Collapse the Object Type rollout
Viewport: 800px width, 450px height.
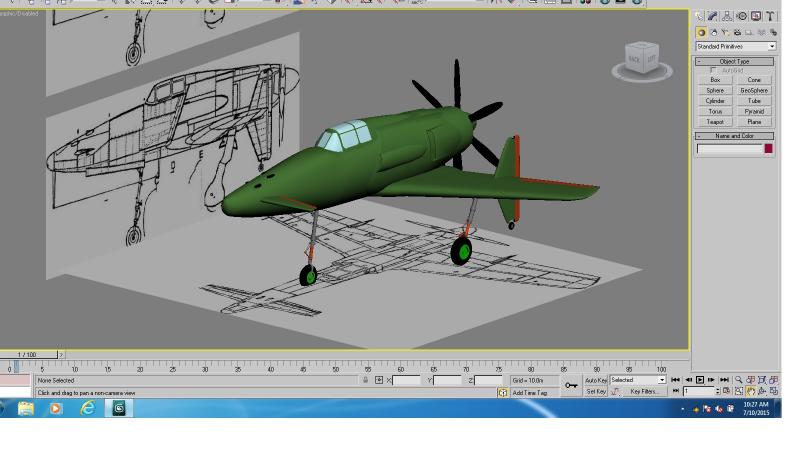pyautogui.click(x=734, y=61)
